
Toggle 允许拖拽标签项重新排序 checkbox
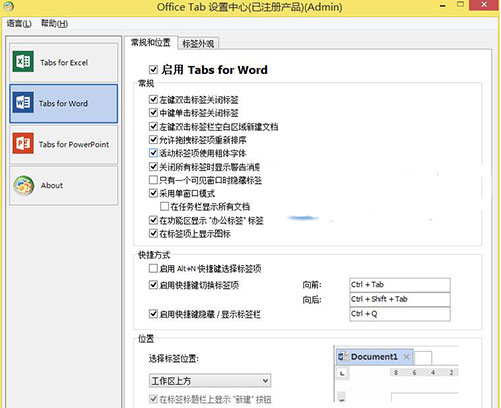pos(153,140)
